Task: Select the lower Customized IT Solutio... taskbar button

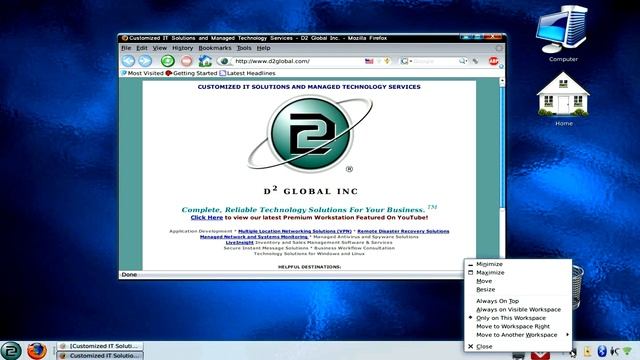Action: 100,356
